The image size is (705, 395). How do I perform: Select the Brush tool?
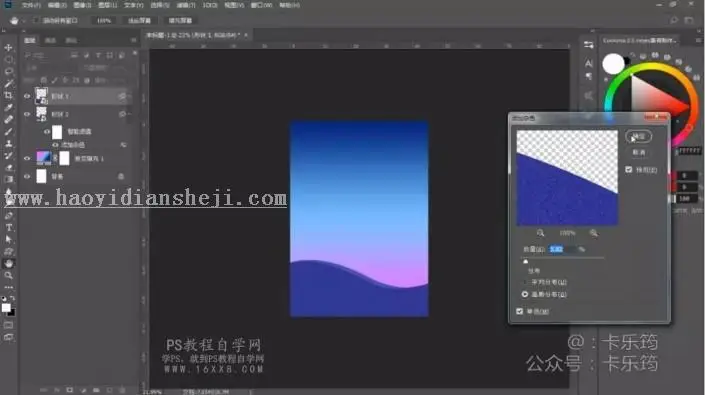pyautogui.click(x=8, y=132)
